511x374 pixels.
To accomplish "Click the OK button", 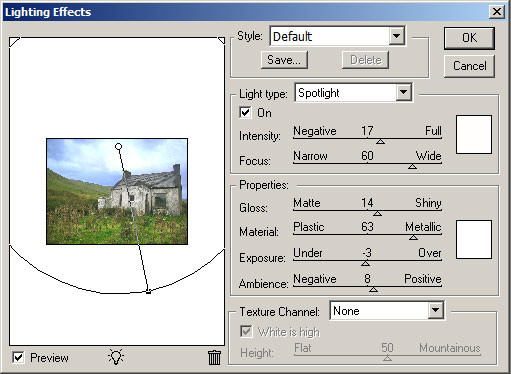I will click(469, 38).
